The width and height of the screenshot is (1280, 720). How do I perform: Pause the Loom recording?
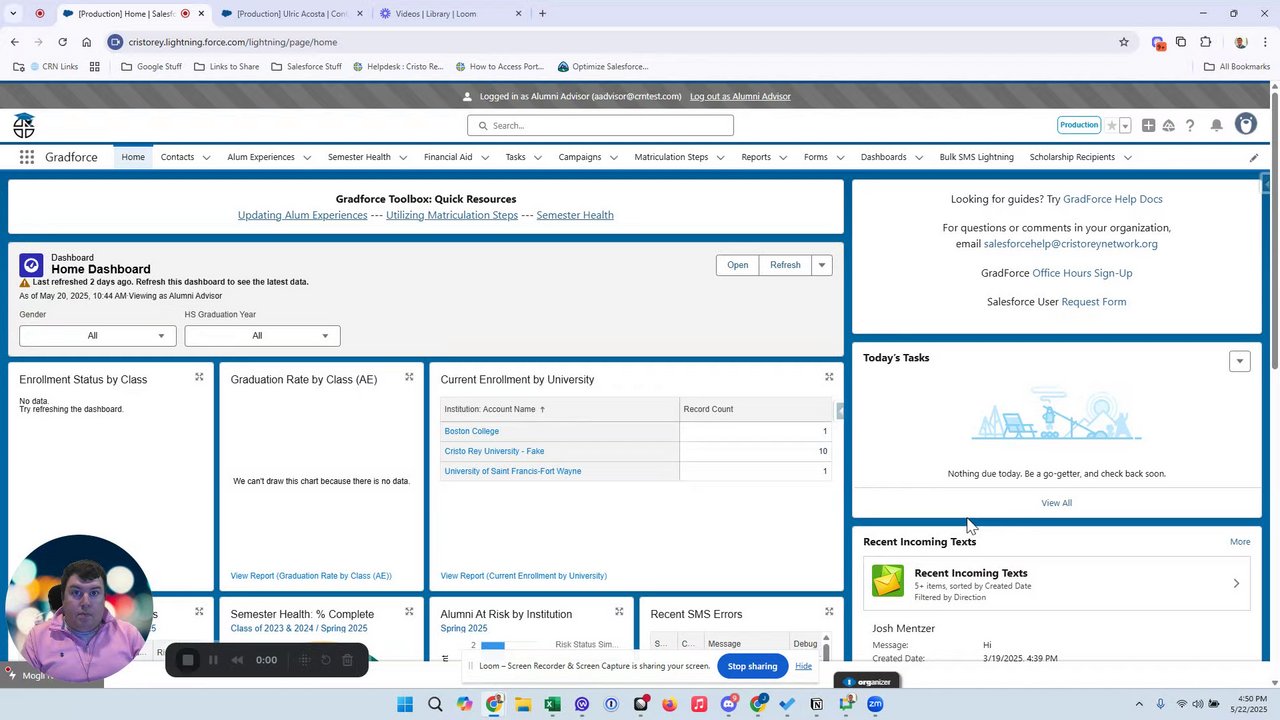[213, 660]
